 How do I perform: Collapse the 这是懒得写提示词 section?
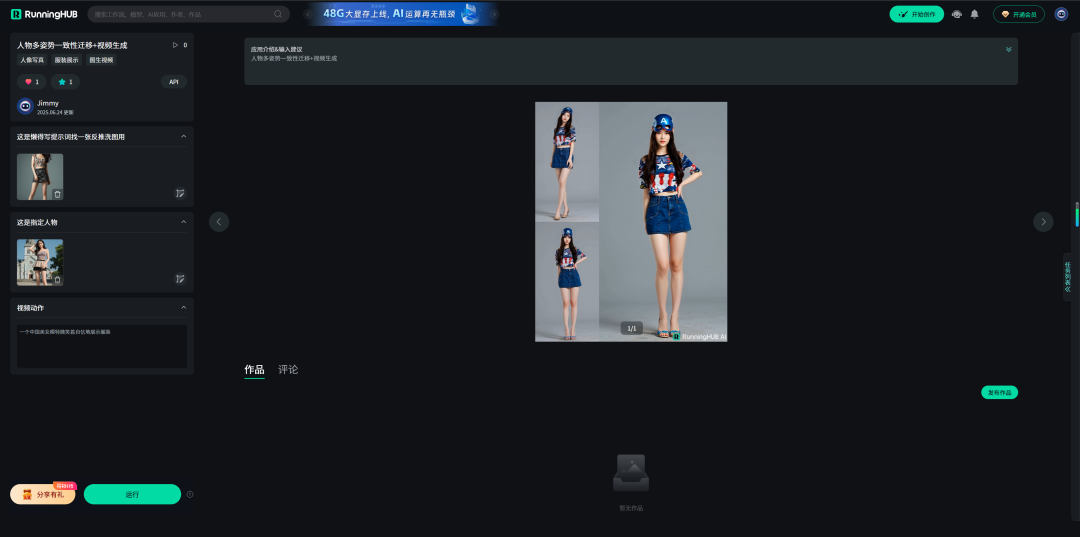pos(183,136)
